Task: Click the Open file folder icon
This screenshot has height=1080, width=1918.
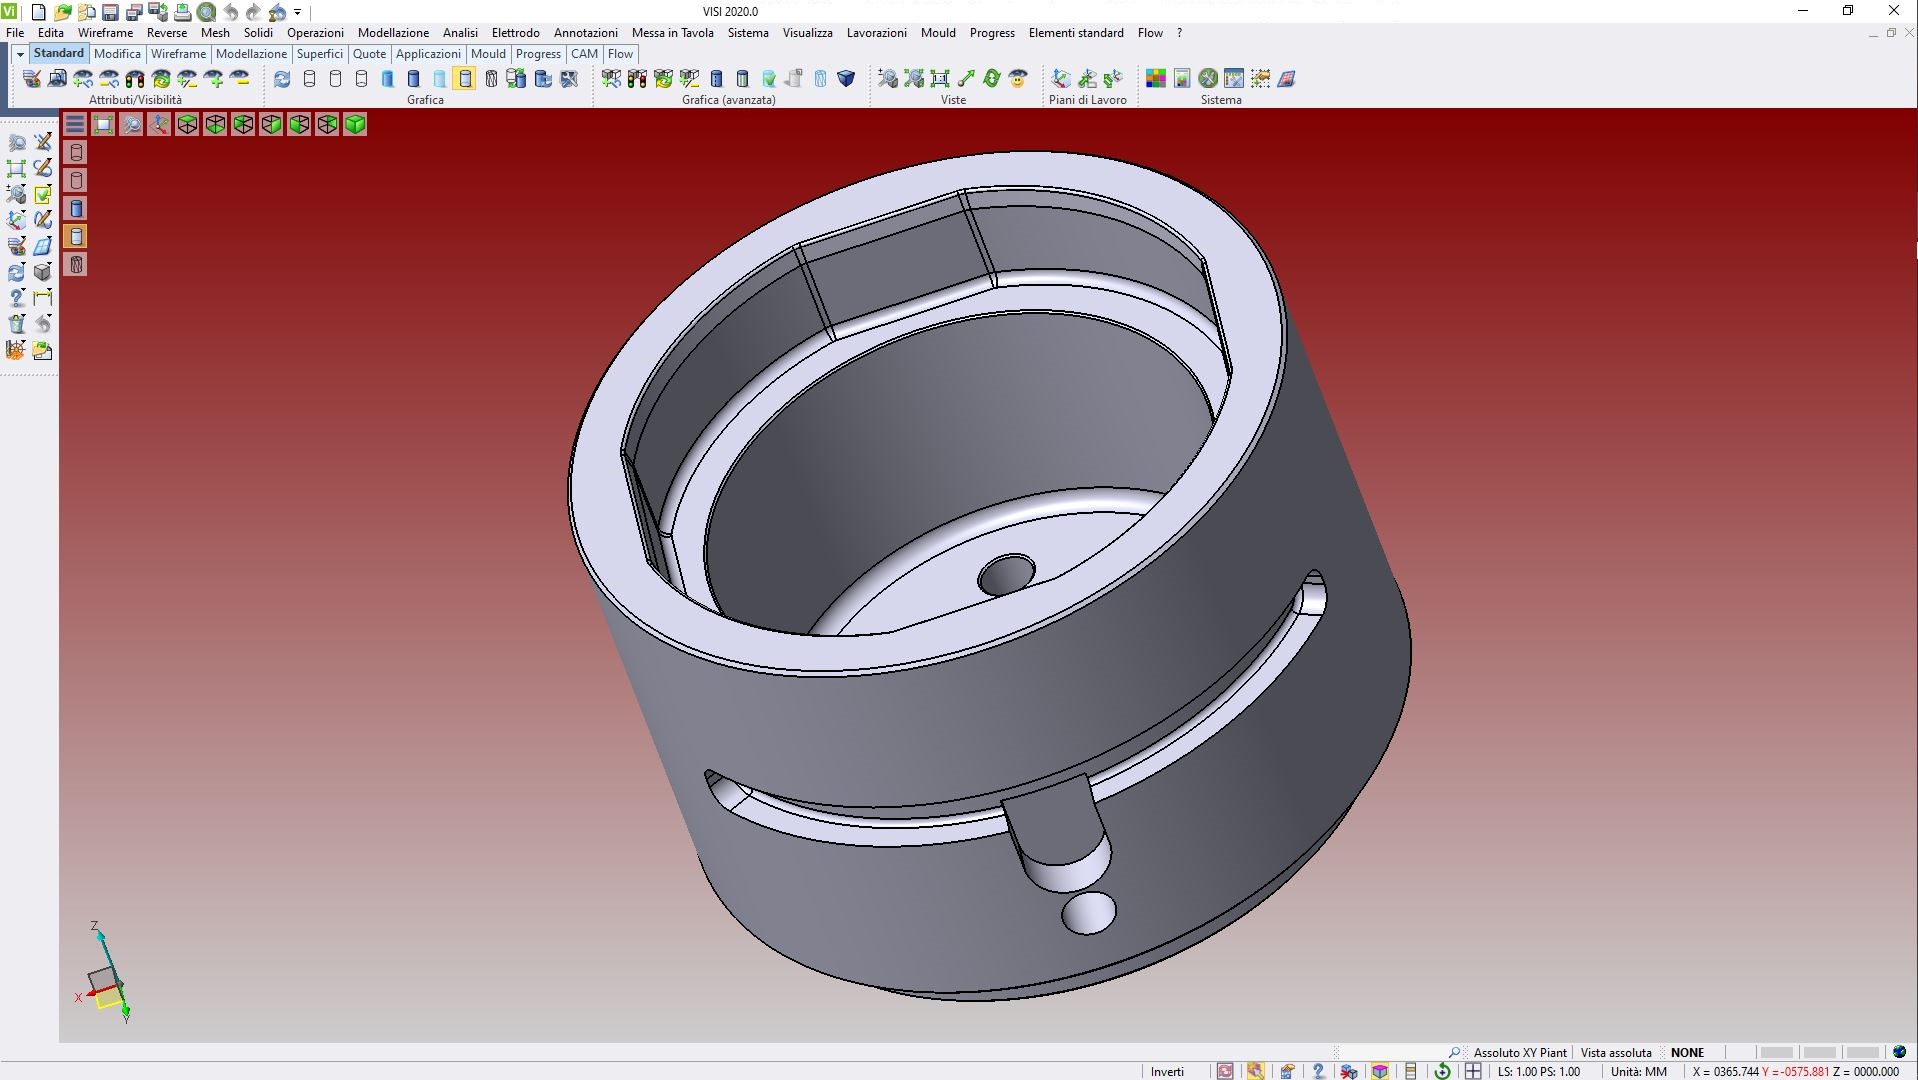Action: pos(63,12)
